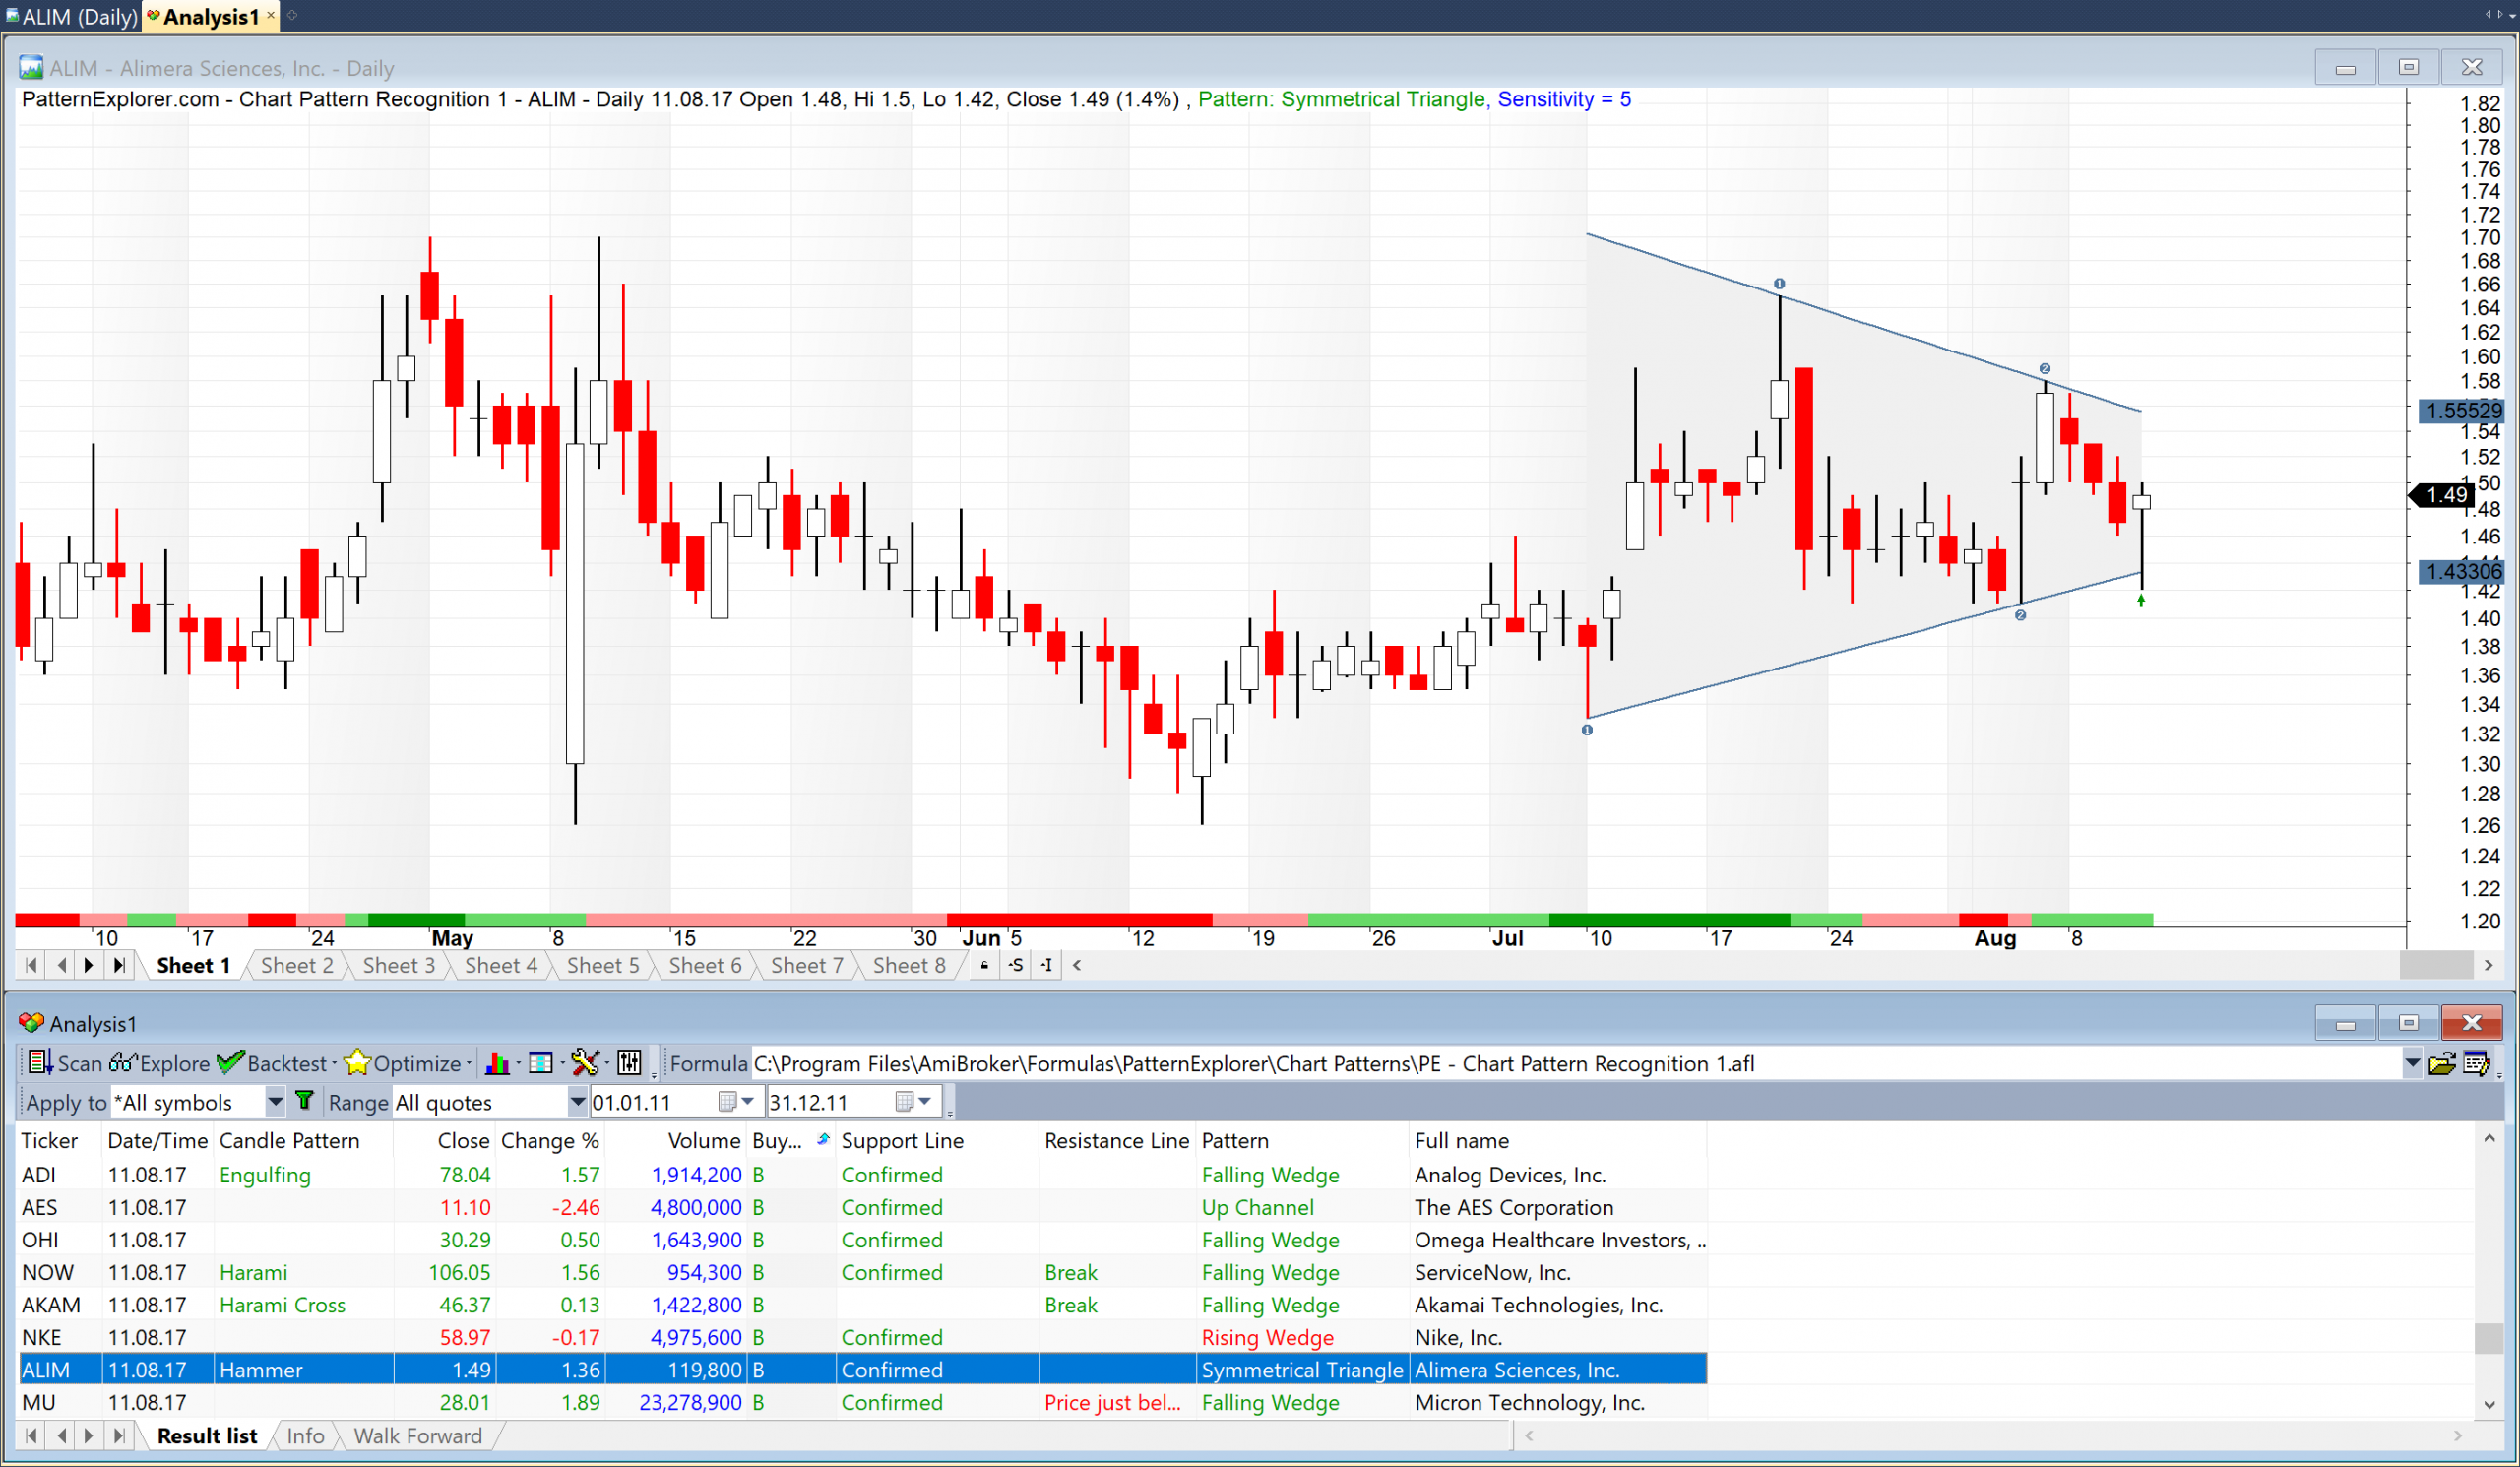The width and height of the screenshot is (2520, 1467).
Task: Launch Optimize with star icon
Action: tap(402, 1063)
